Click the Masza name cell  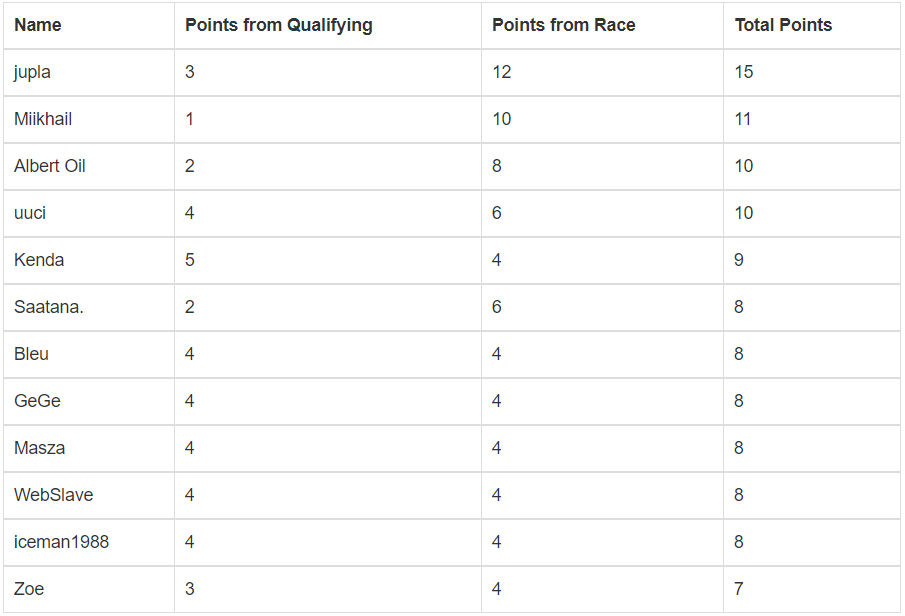point(40,448)
